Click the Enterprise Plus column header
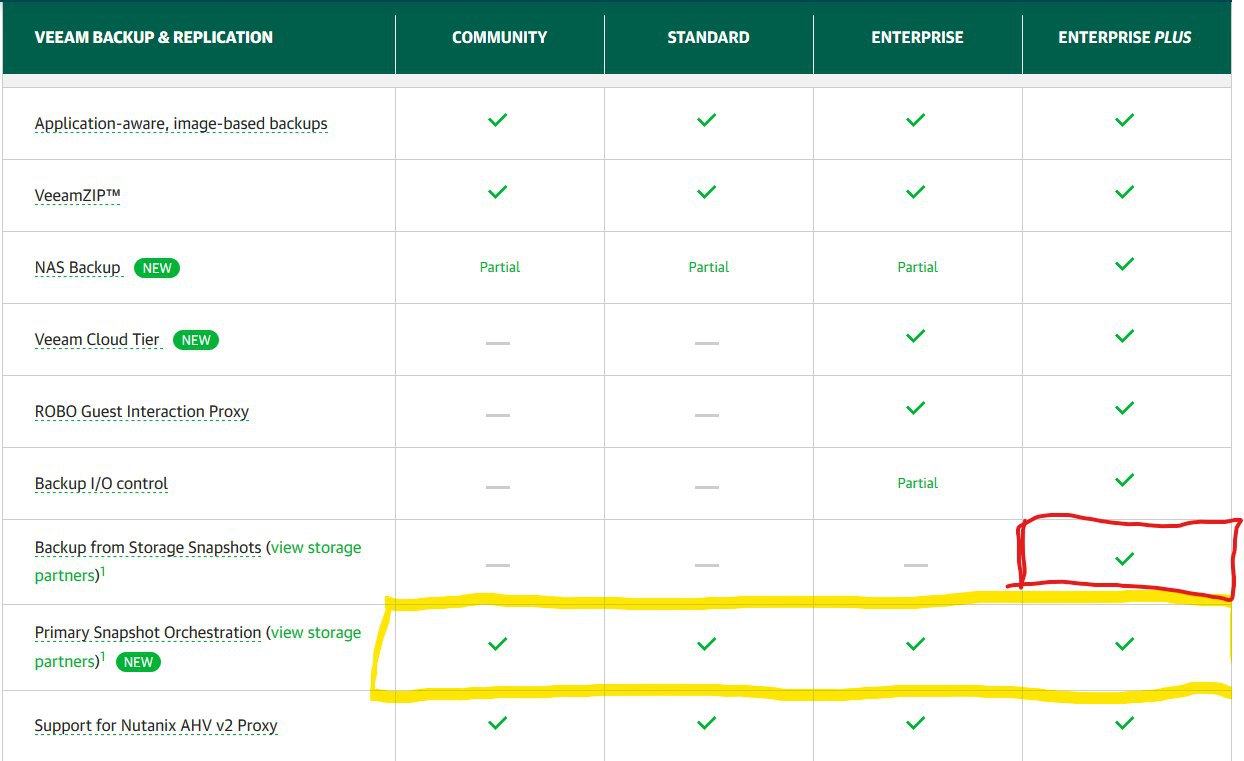1244x761 pixels. tap(1125, 38)
